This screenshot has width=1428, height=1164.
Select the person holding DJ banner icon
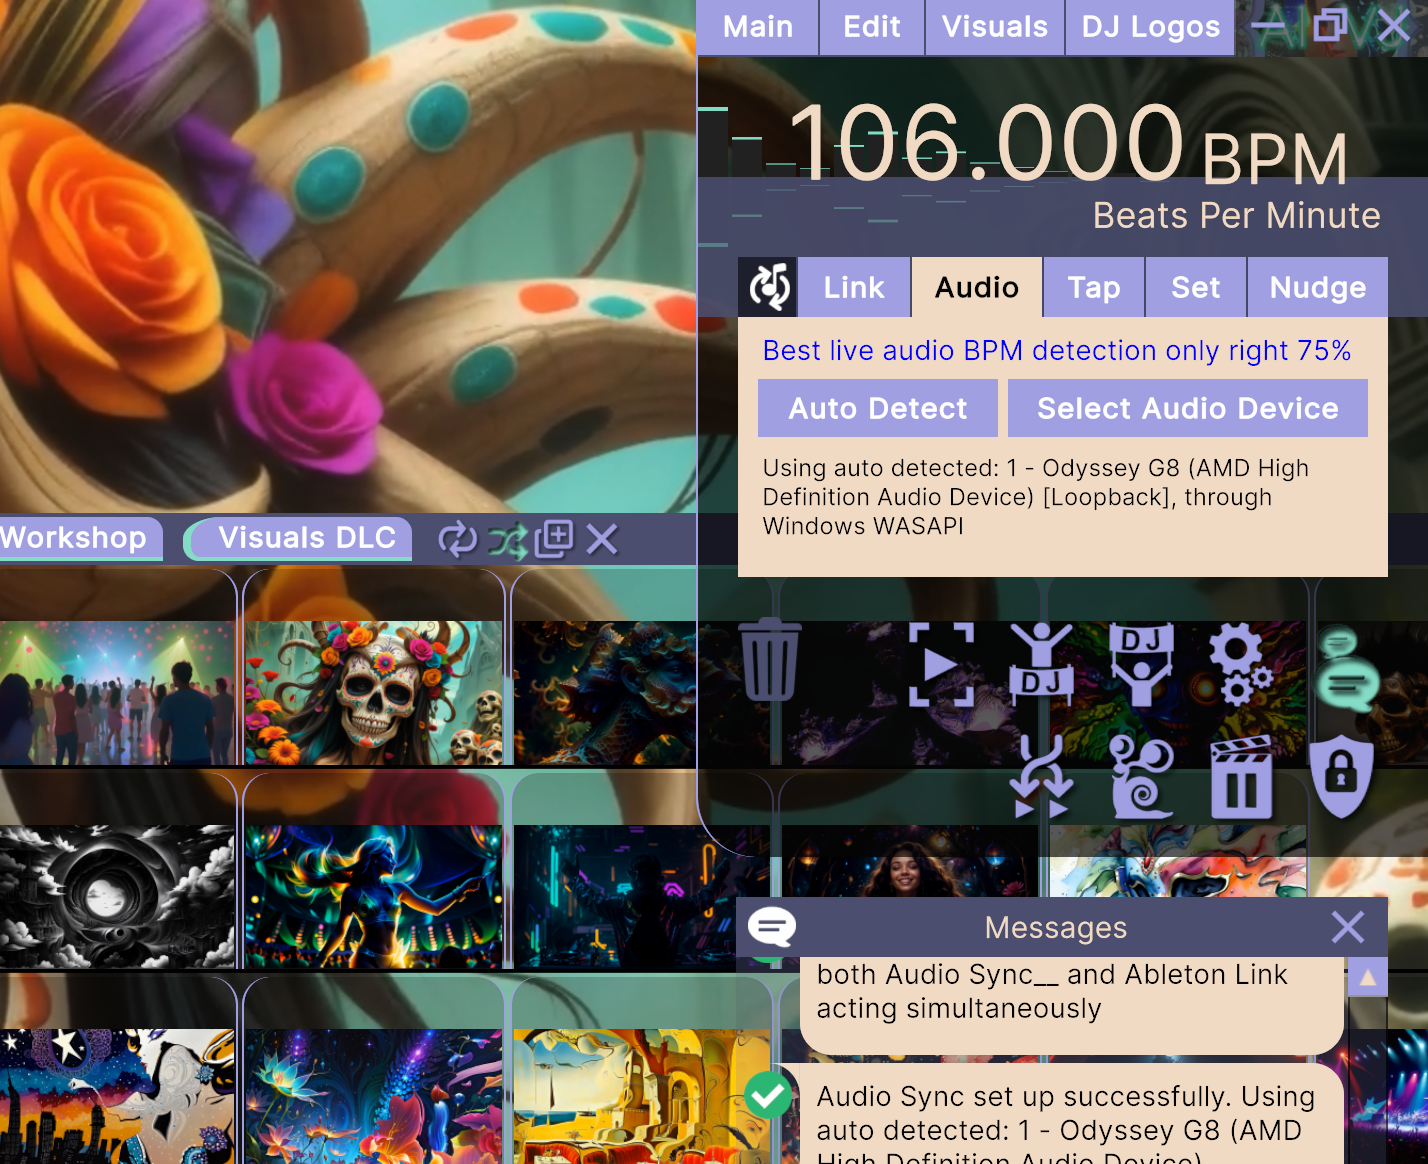pos(1143,662)
